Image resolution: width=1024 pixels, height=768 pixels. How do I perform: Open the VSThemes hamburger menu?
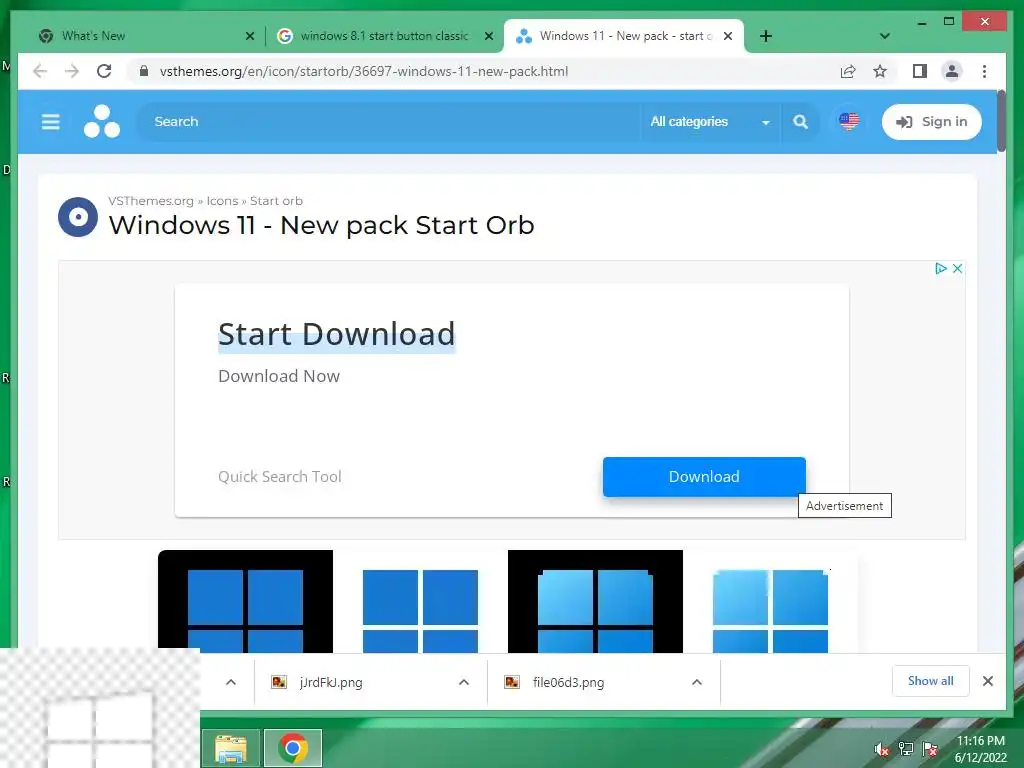[x=50, y=122]
